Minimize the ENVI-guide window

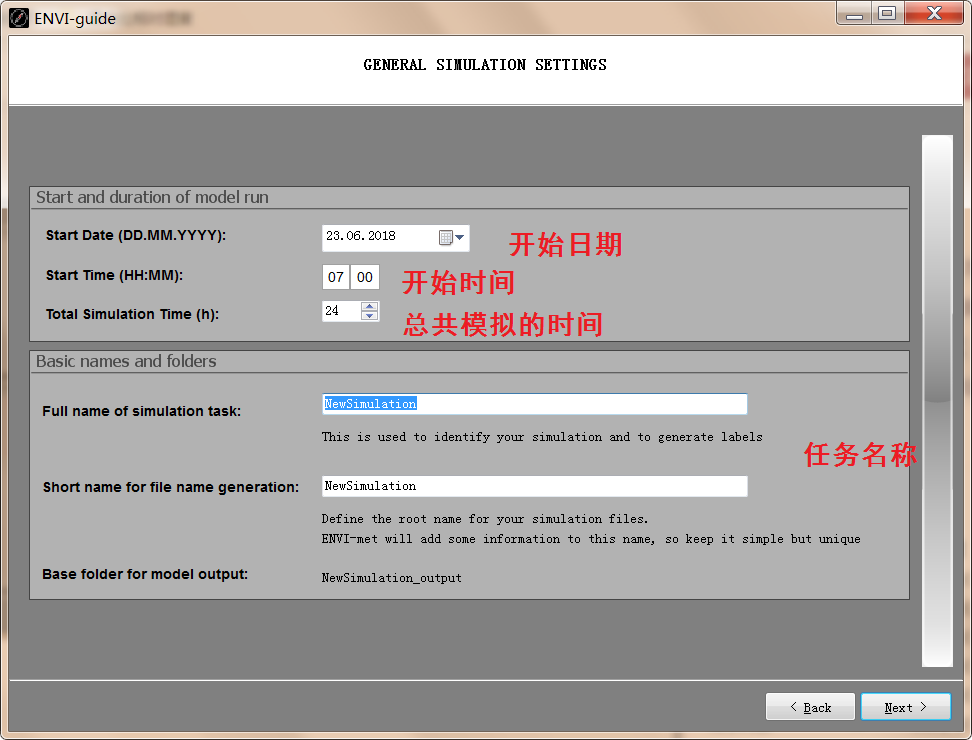[854, 13]
